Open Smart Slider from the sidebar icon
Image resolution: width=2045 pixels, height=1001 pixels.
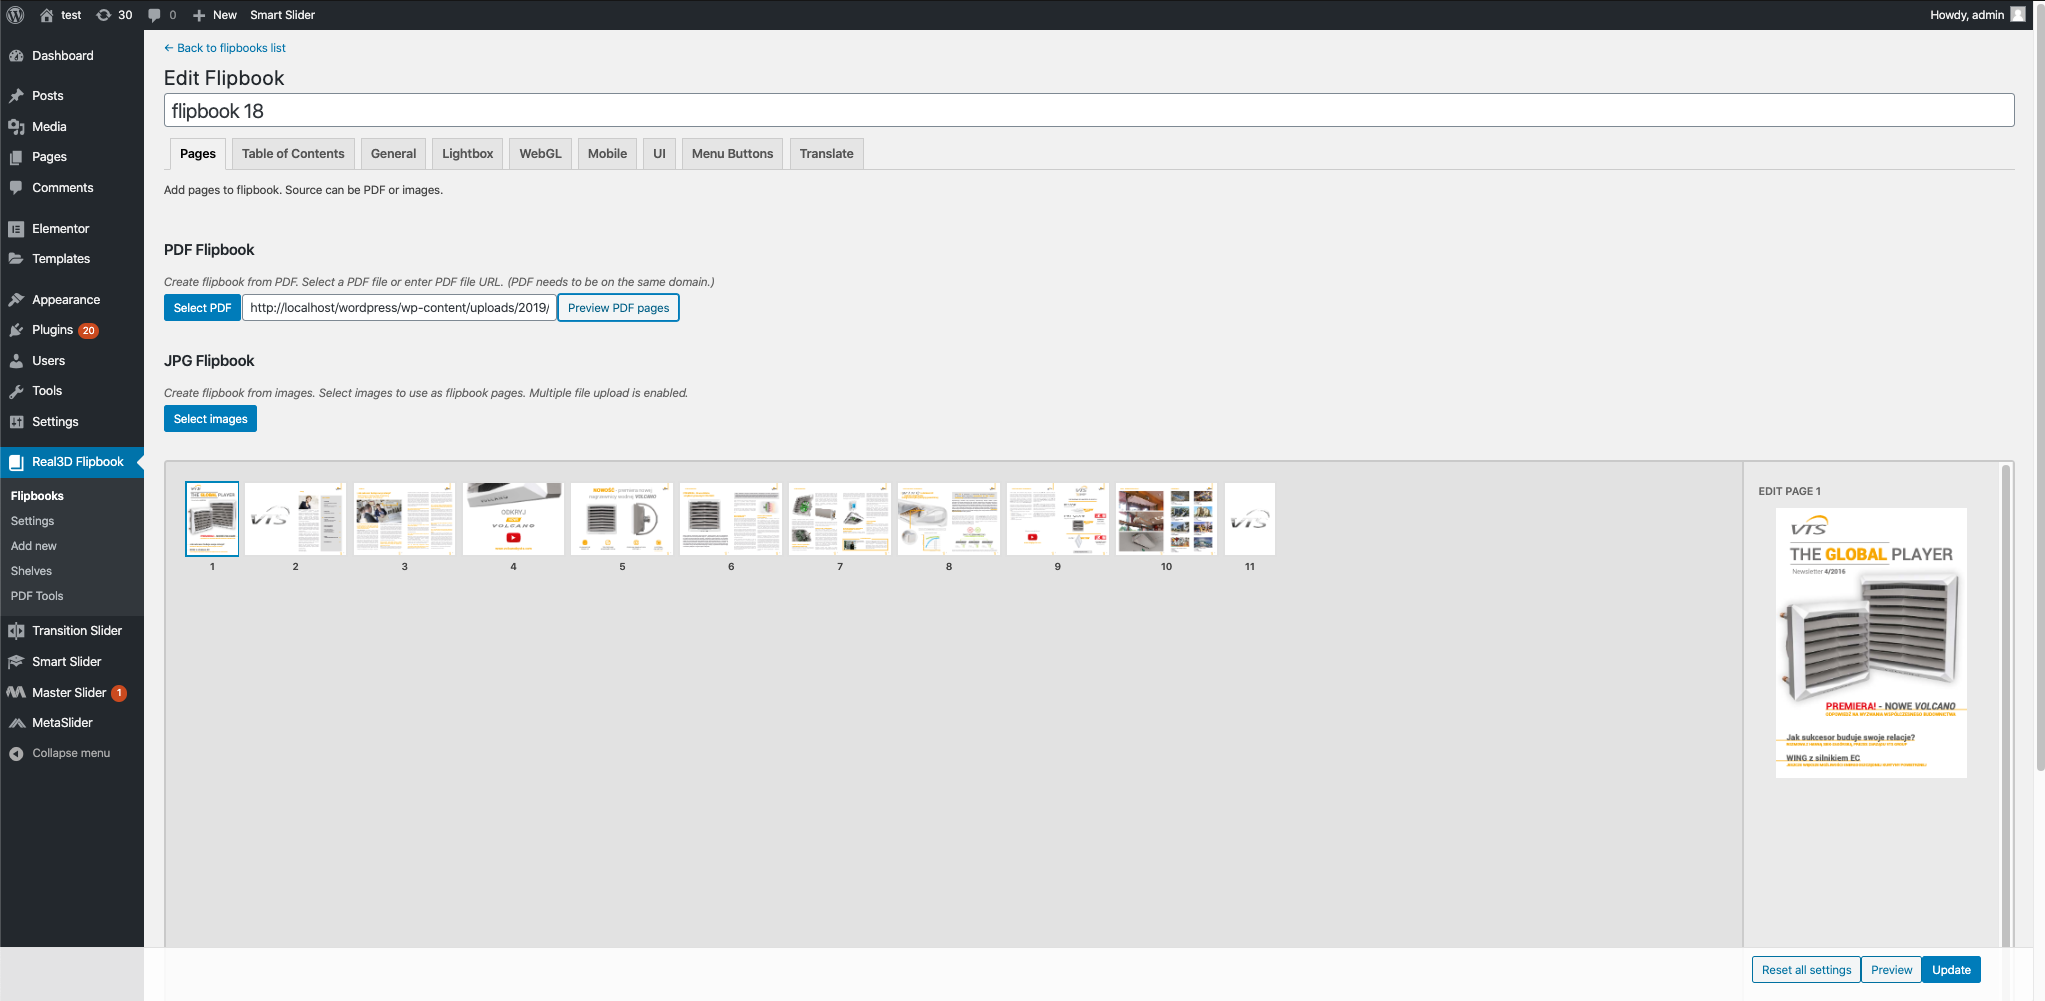tap(15, 661)
